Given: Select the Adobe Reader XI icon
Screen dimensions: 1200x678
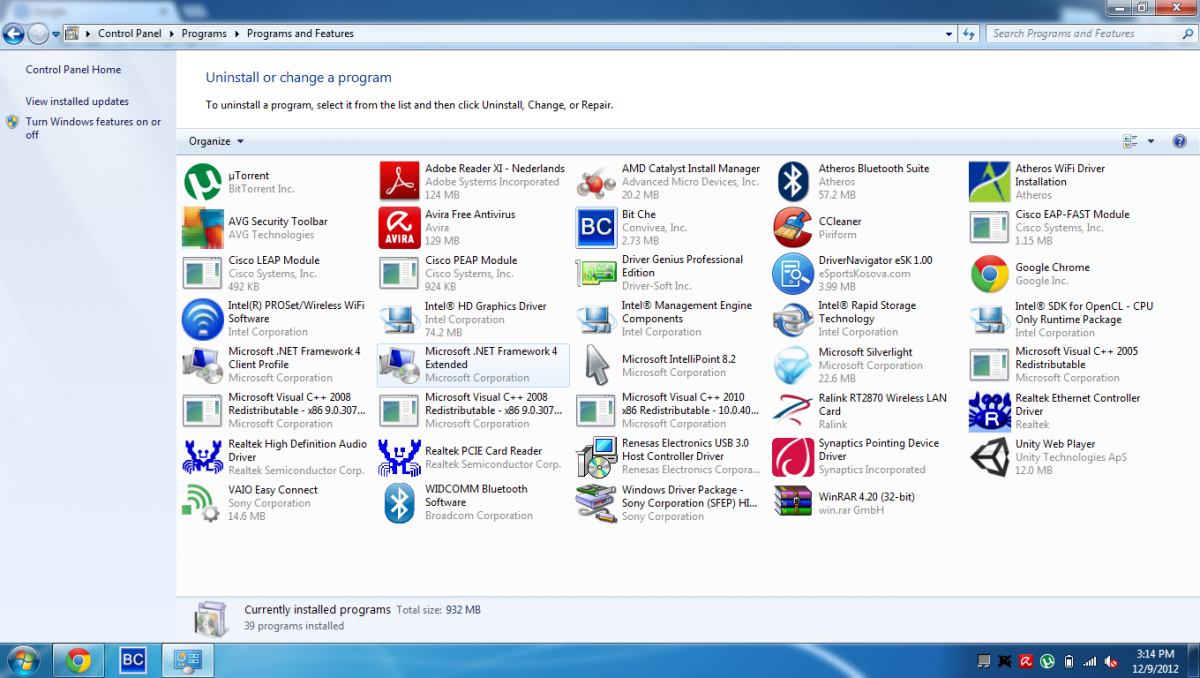Looking at the screenshot, I should (x=399, y=182).
